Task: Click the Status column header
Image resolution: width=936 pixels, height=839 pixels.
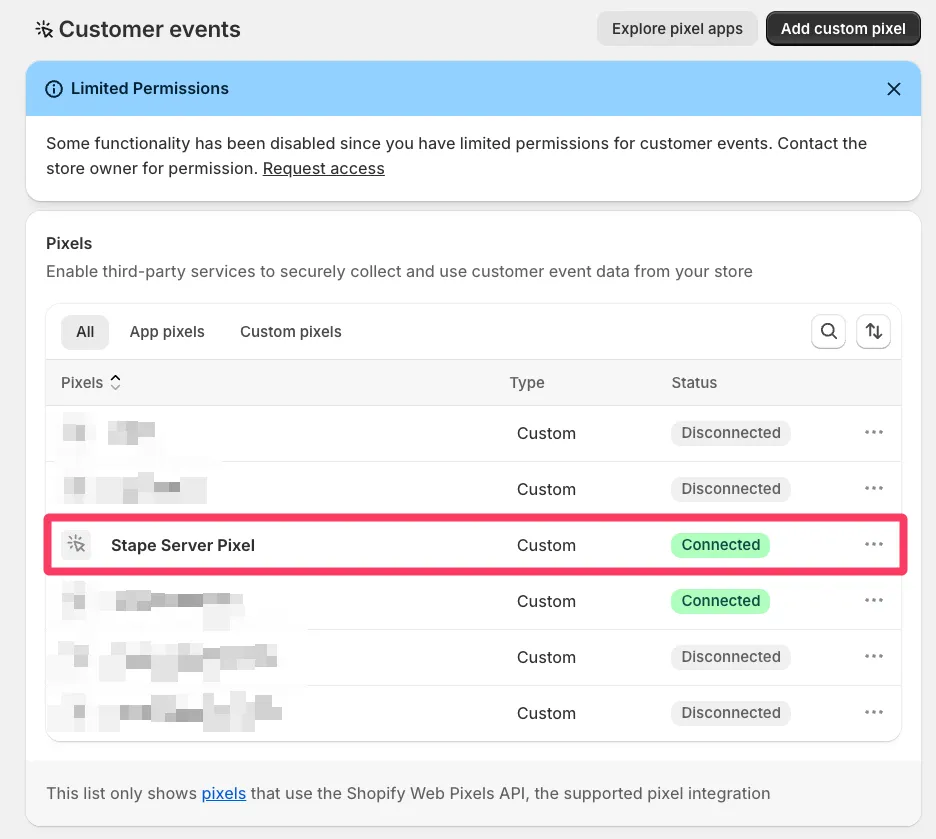Action: 694,383
